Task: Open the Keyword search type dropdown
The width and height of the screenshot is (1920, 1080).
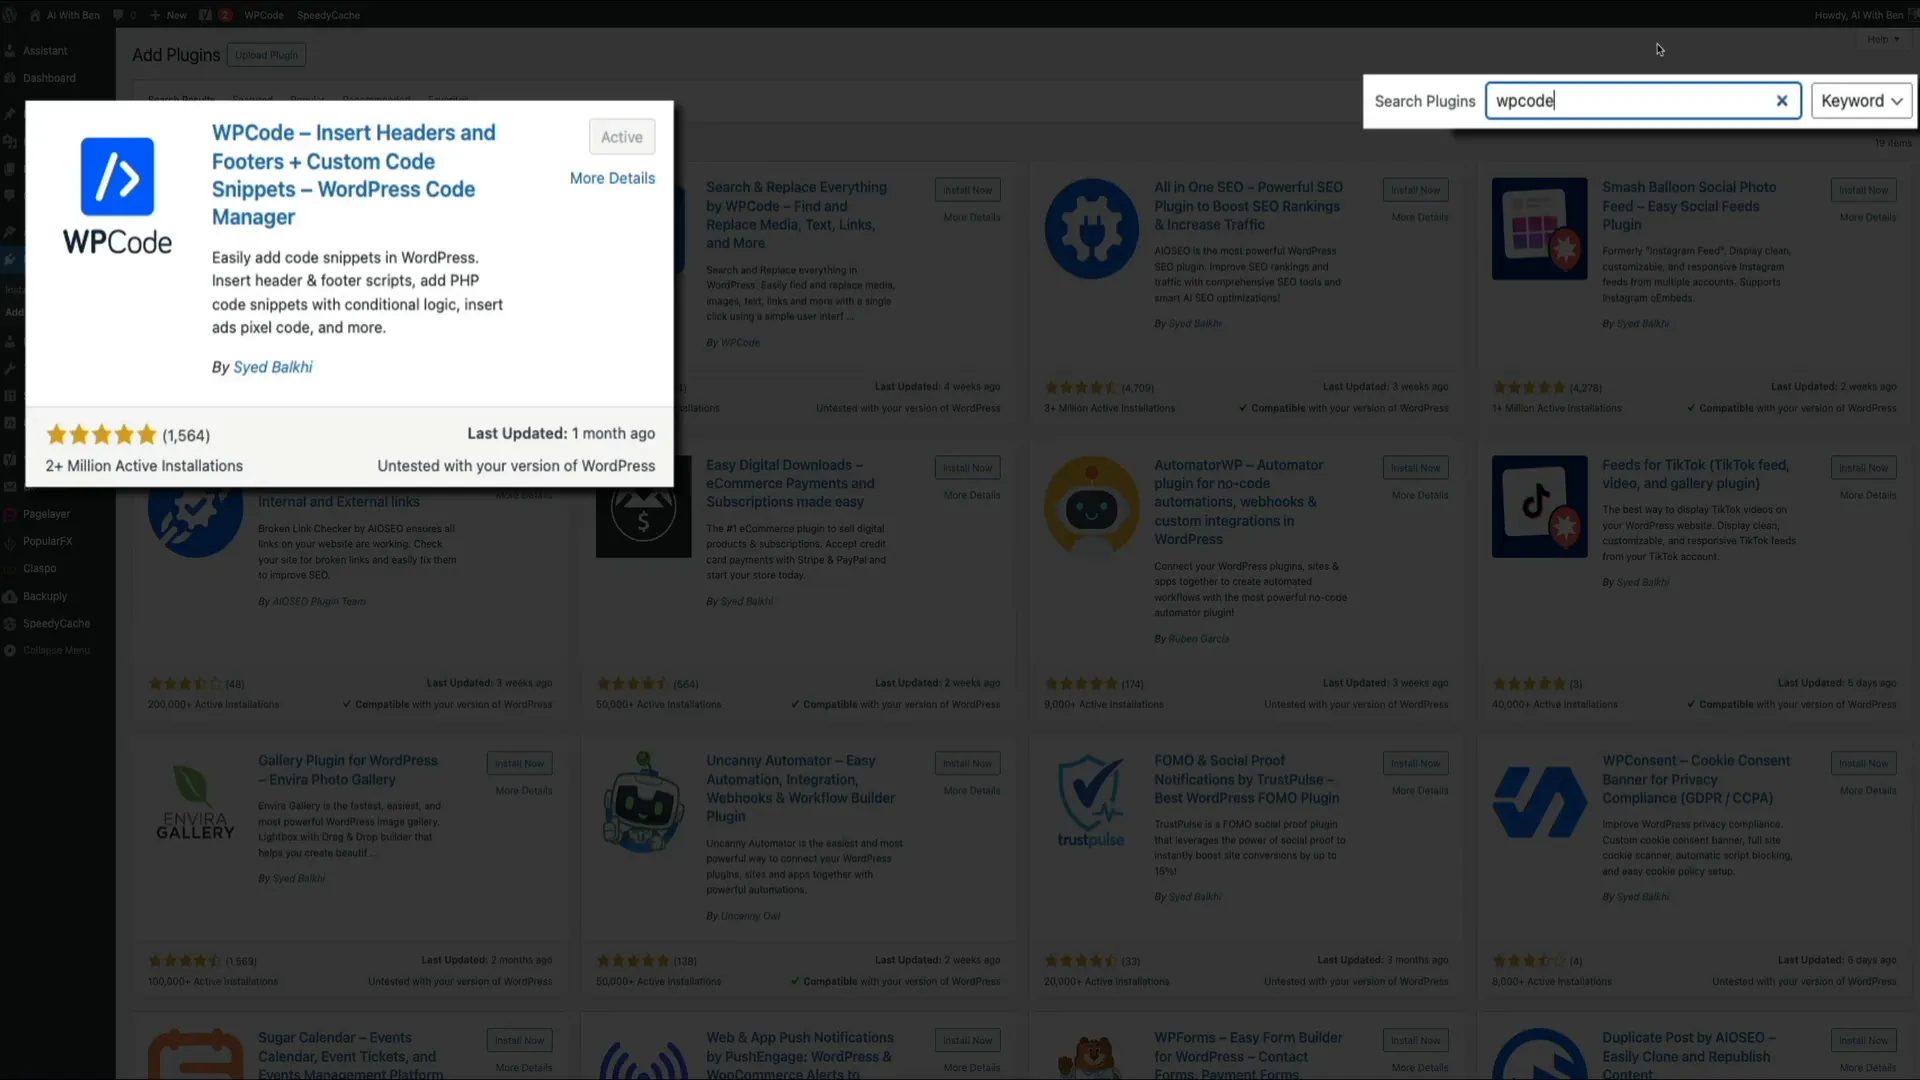Action: click(x=1861, y=101)
